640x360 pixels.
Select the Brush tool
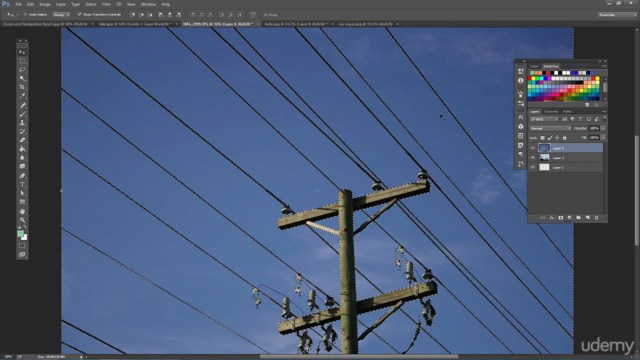(x=22, y=114)
